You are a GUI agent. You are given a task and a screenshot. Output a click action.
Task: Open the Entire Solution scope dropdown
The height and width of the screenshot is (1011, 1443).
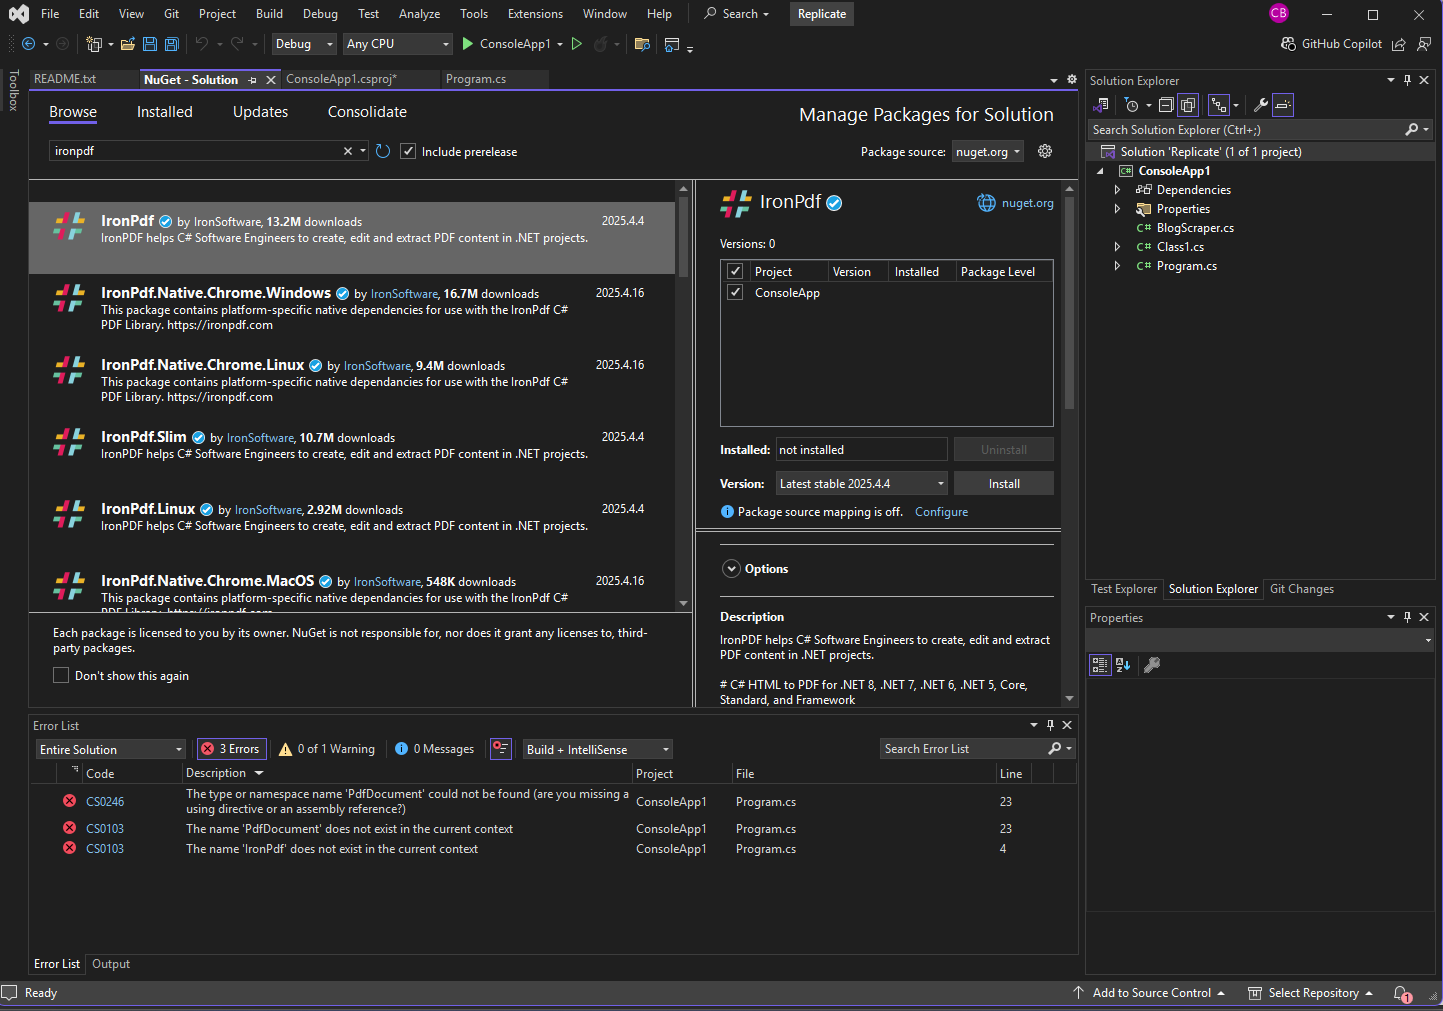tap(111, 749)
